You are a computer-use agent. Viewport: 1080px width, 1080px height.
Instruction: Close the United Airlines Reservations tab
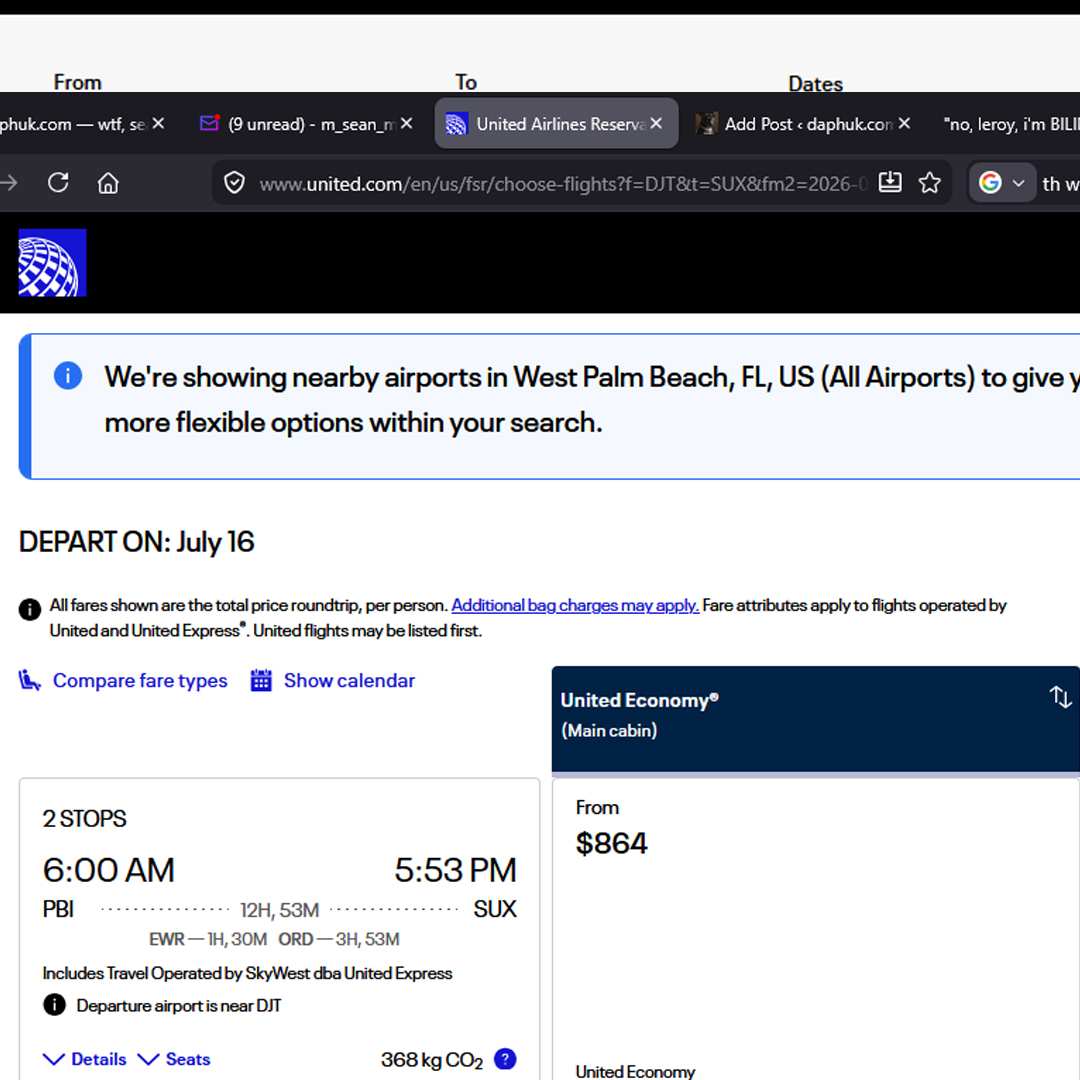pos(656,123)
